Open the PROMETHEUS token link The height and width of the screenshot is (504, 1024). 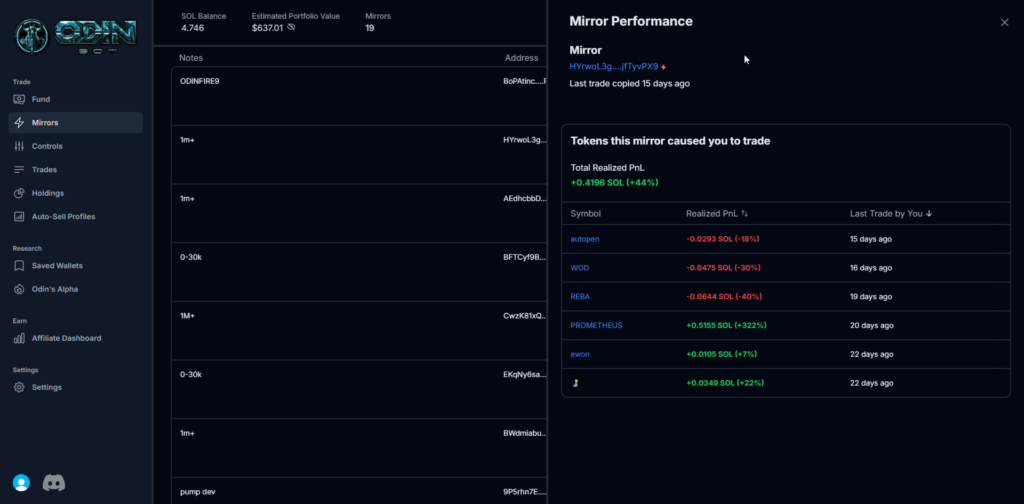pos(596,325)
